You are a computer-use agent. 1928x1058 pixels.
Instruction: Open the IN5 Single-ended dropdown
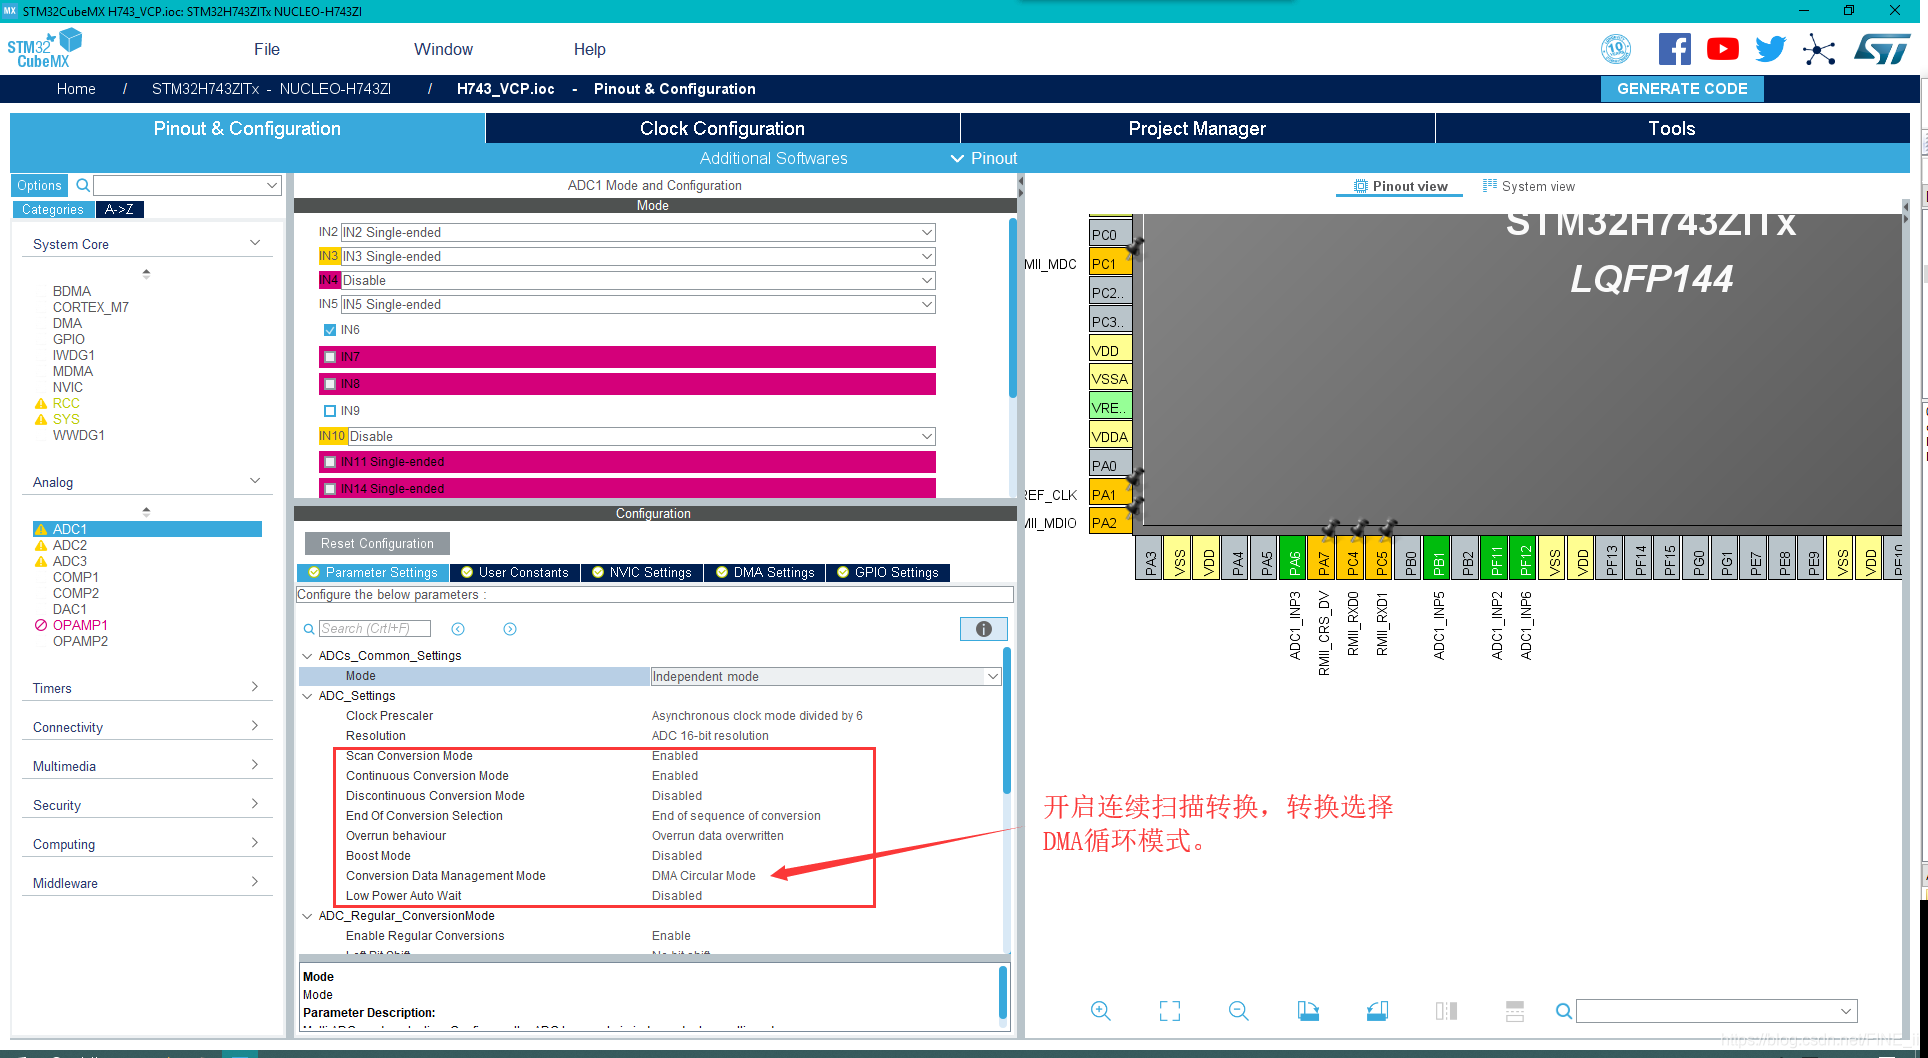638,304
